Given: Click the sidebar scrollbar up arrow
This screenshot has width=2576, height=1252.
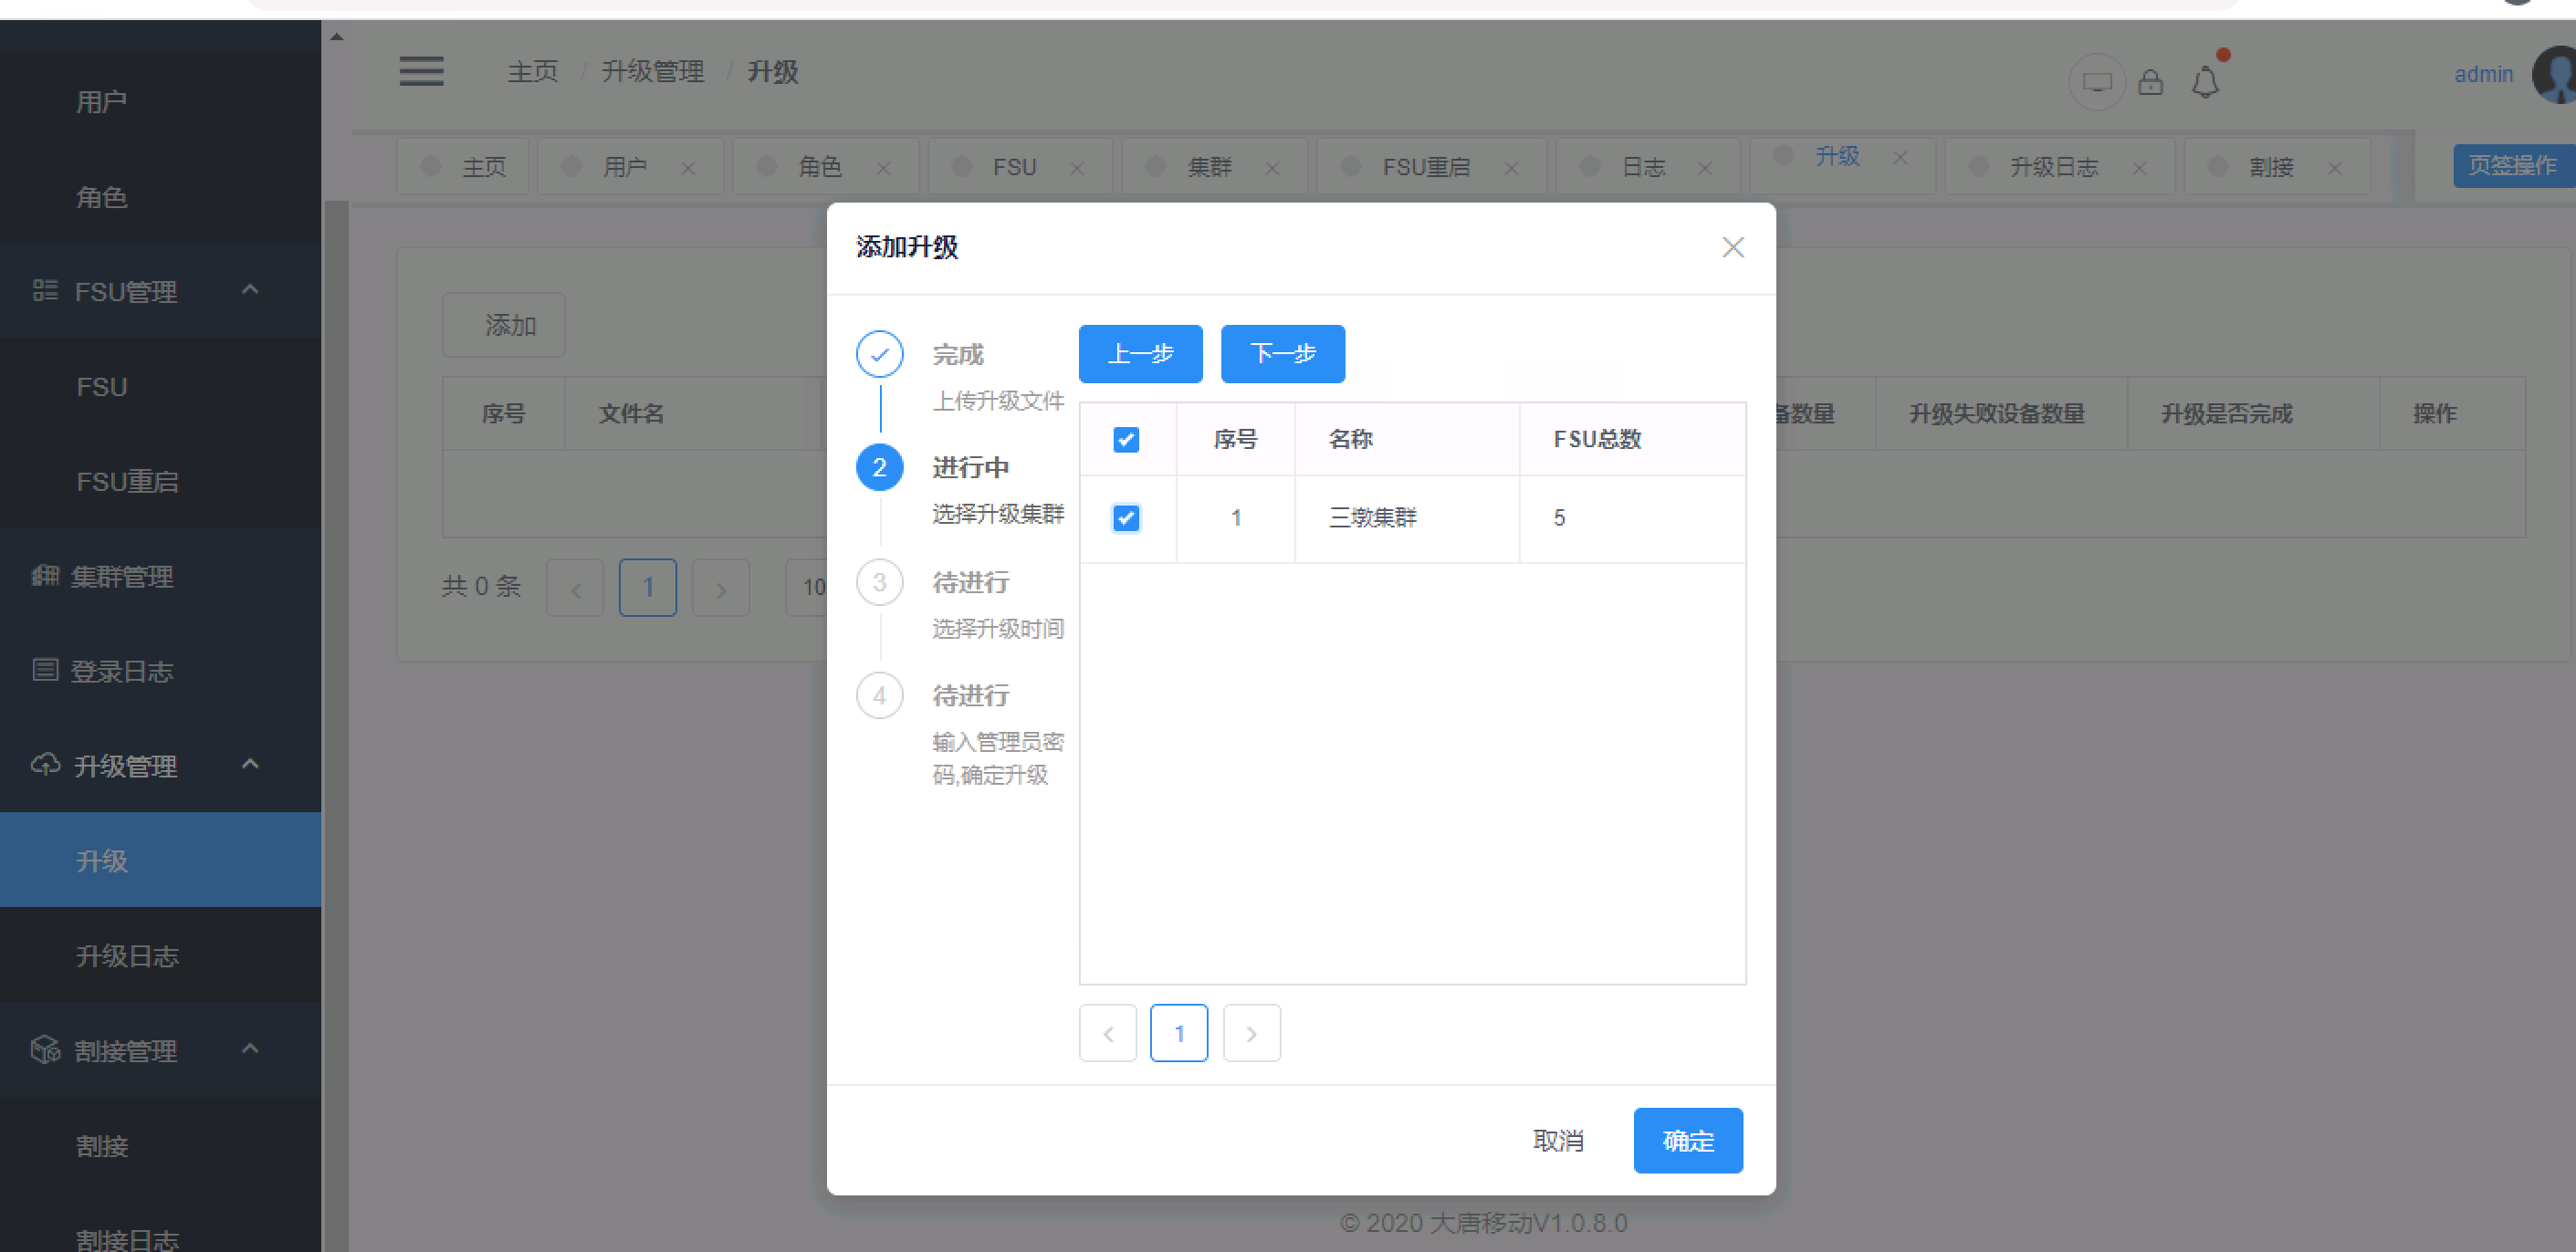Looking at the screenshot, I should [337, 36].
